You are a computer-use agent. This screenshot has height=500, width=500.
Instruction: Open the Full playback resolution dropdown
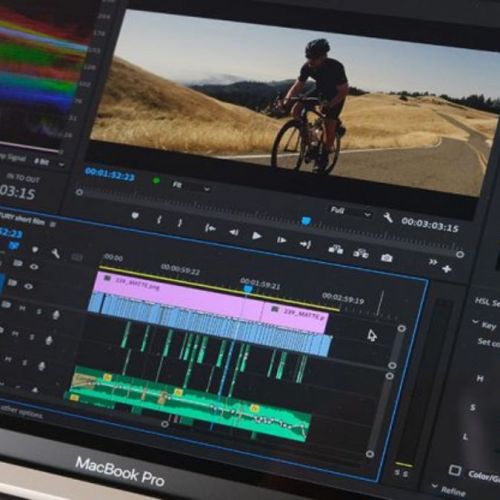(x=351, y=212)
